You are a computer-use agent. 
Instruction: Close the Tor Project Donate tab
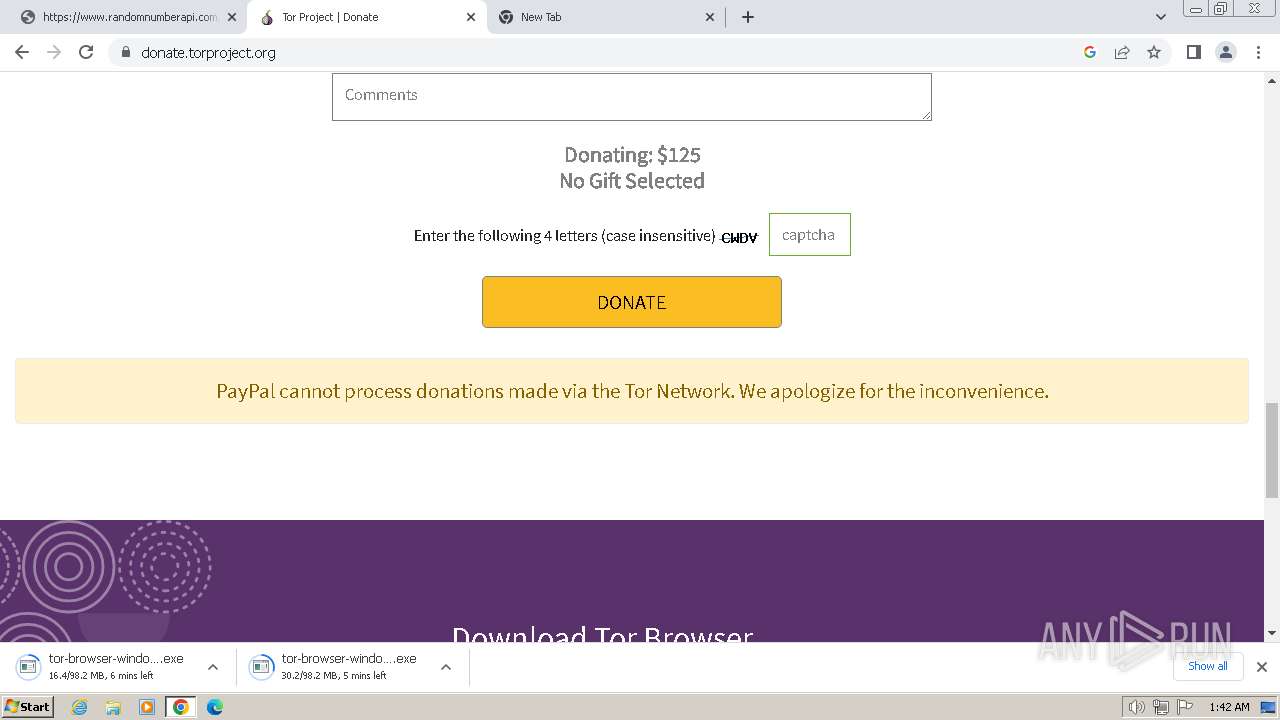[471, 17]
